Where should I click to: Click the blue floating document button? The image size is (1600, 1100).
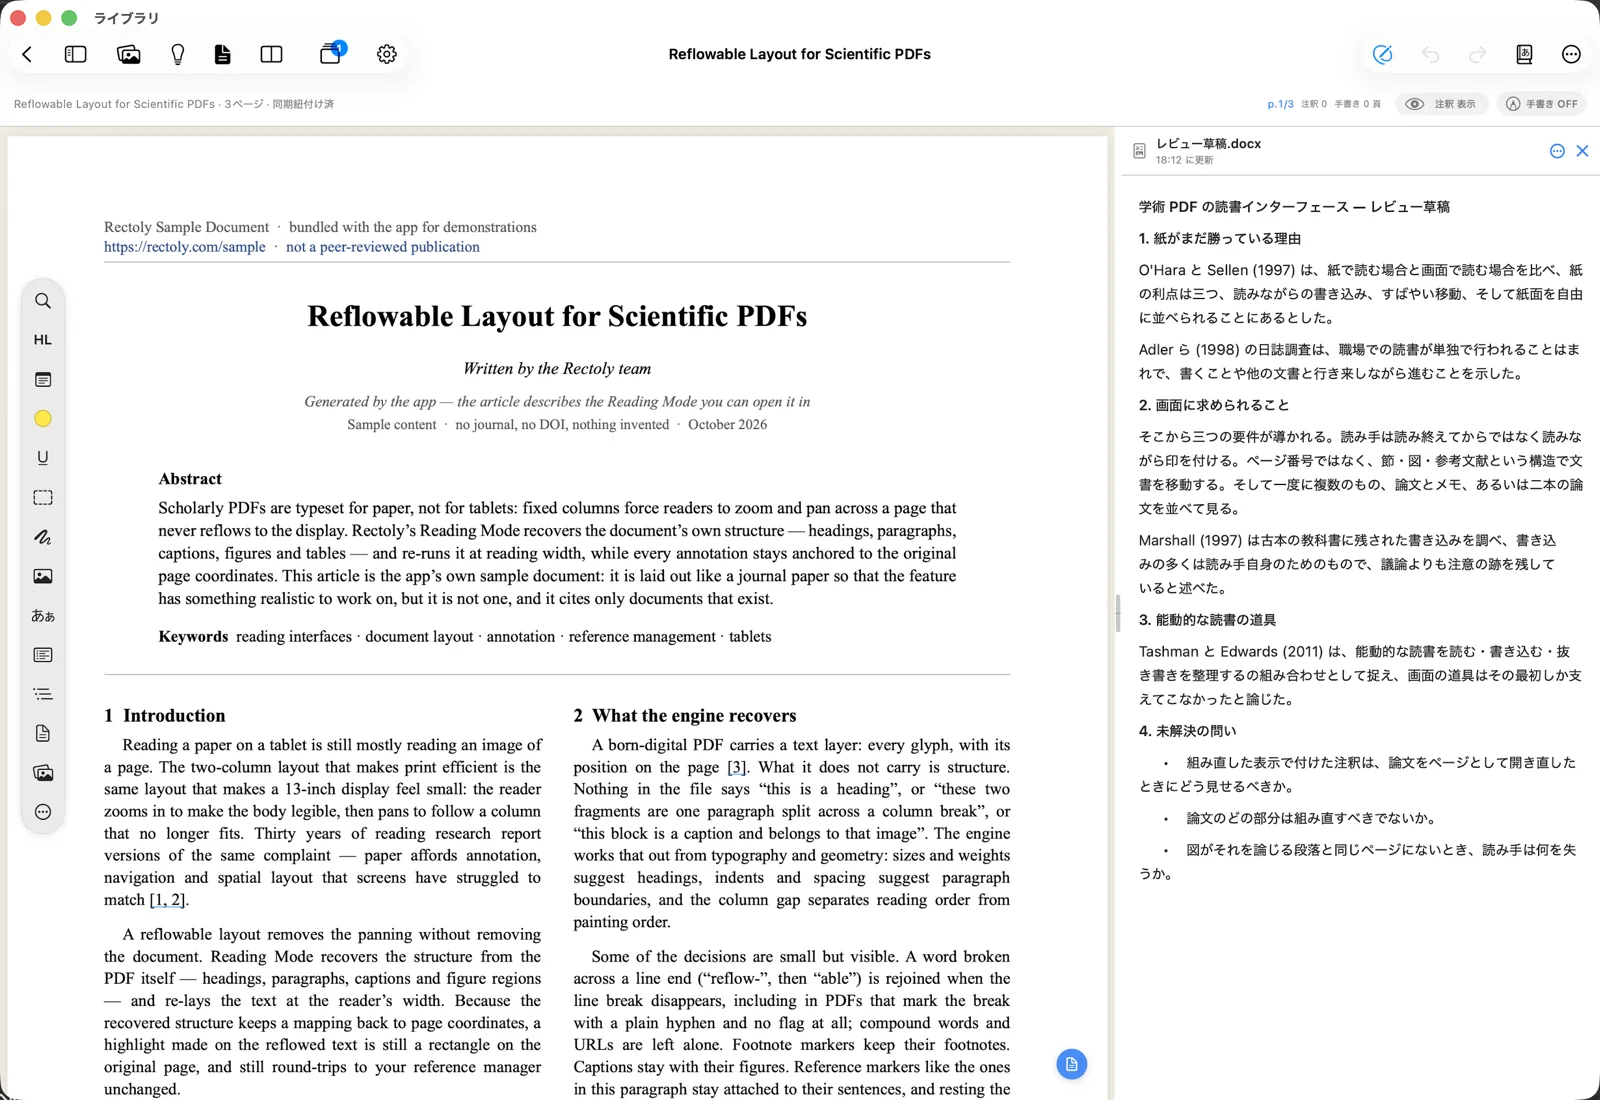click(1071, 1064)
